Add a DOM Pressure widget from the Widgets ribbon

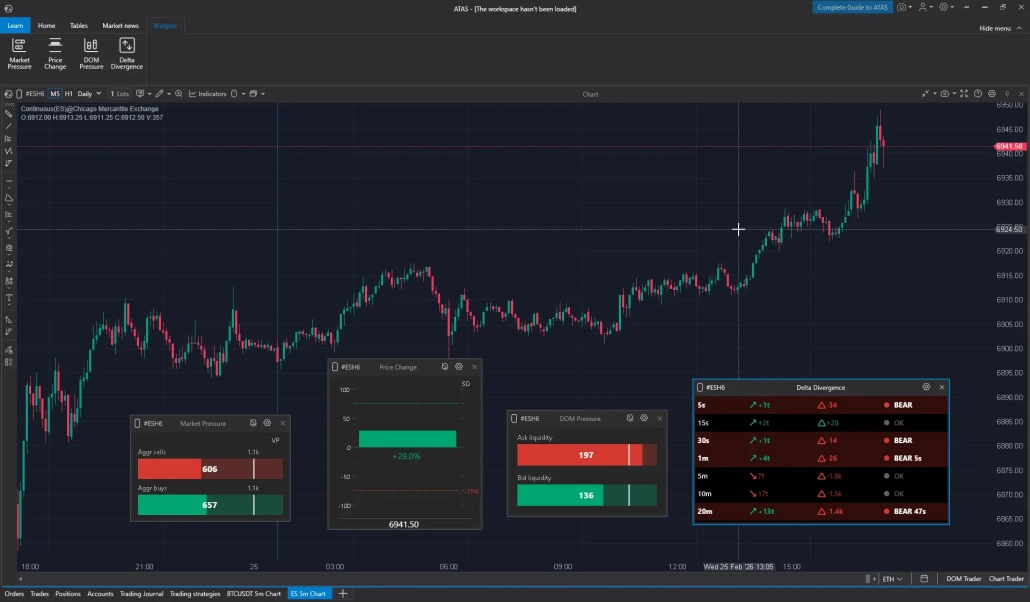pyautogui.click(x=91, y=52)
